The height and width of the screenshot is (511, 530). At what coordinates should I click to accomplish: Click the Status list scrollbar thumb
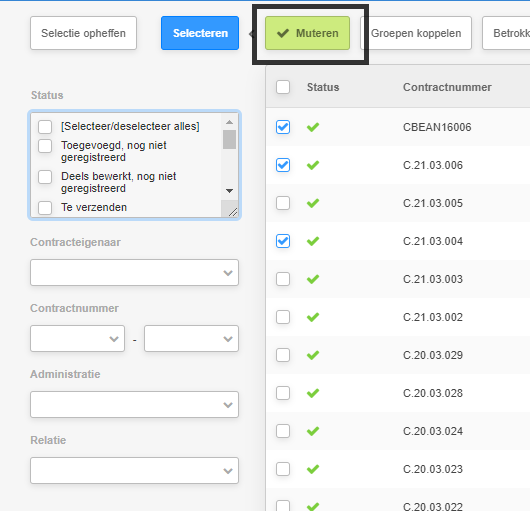pyautogui.click(x=230, y=140)
